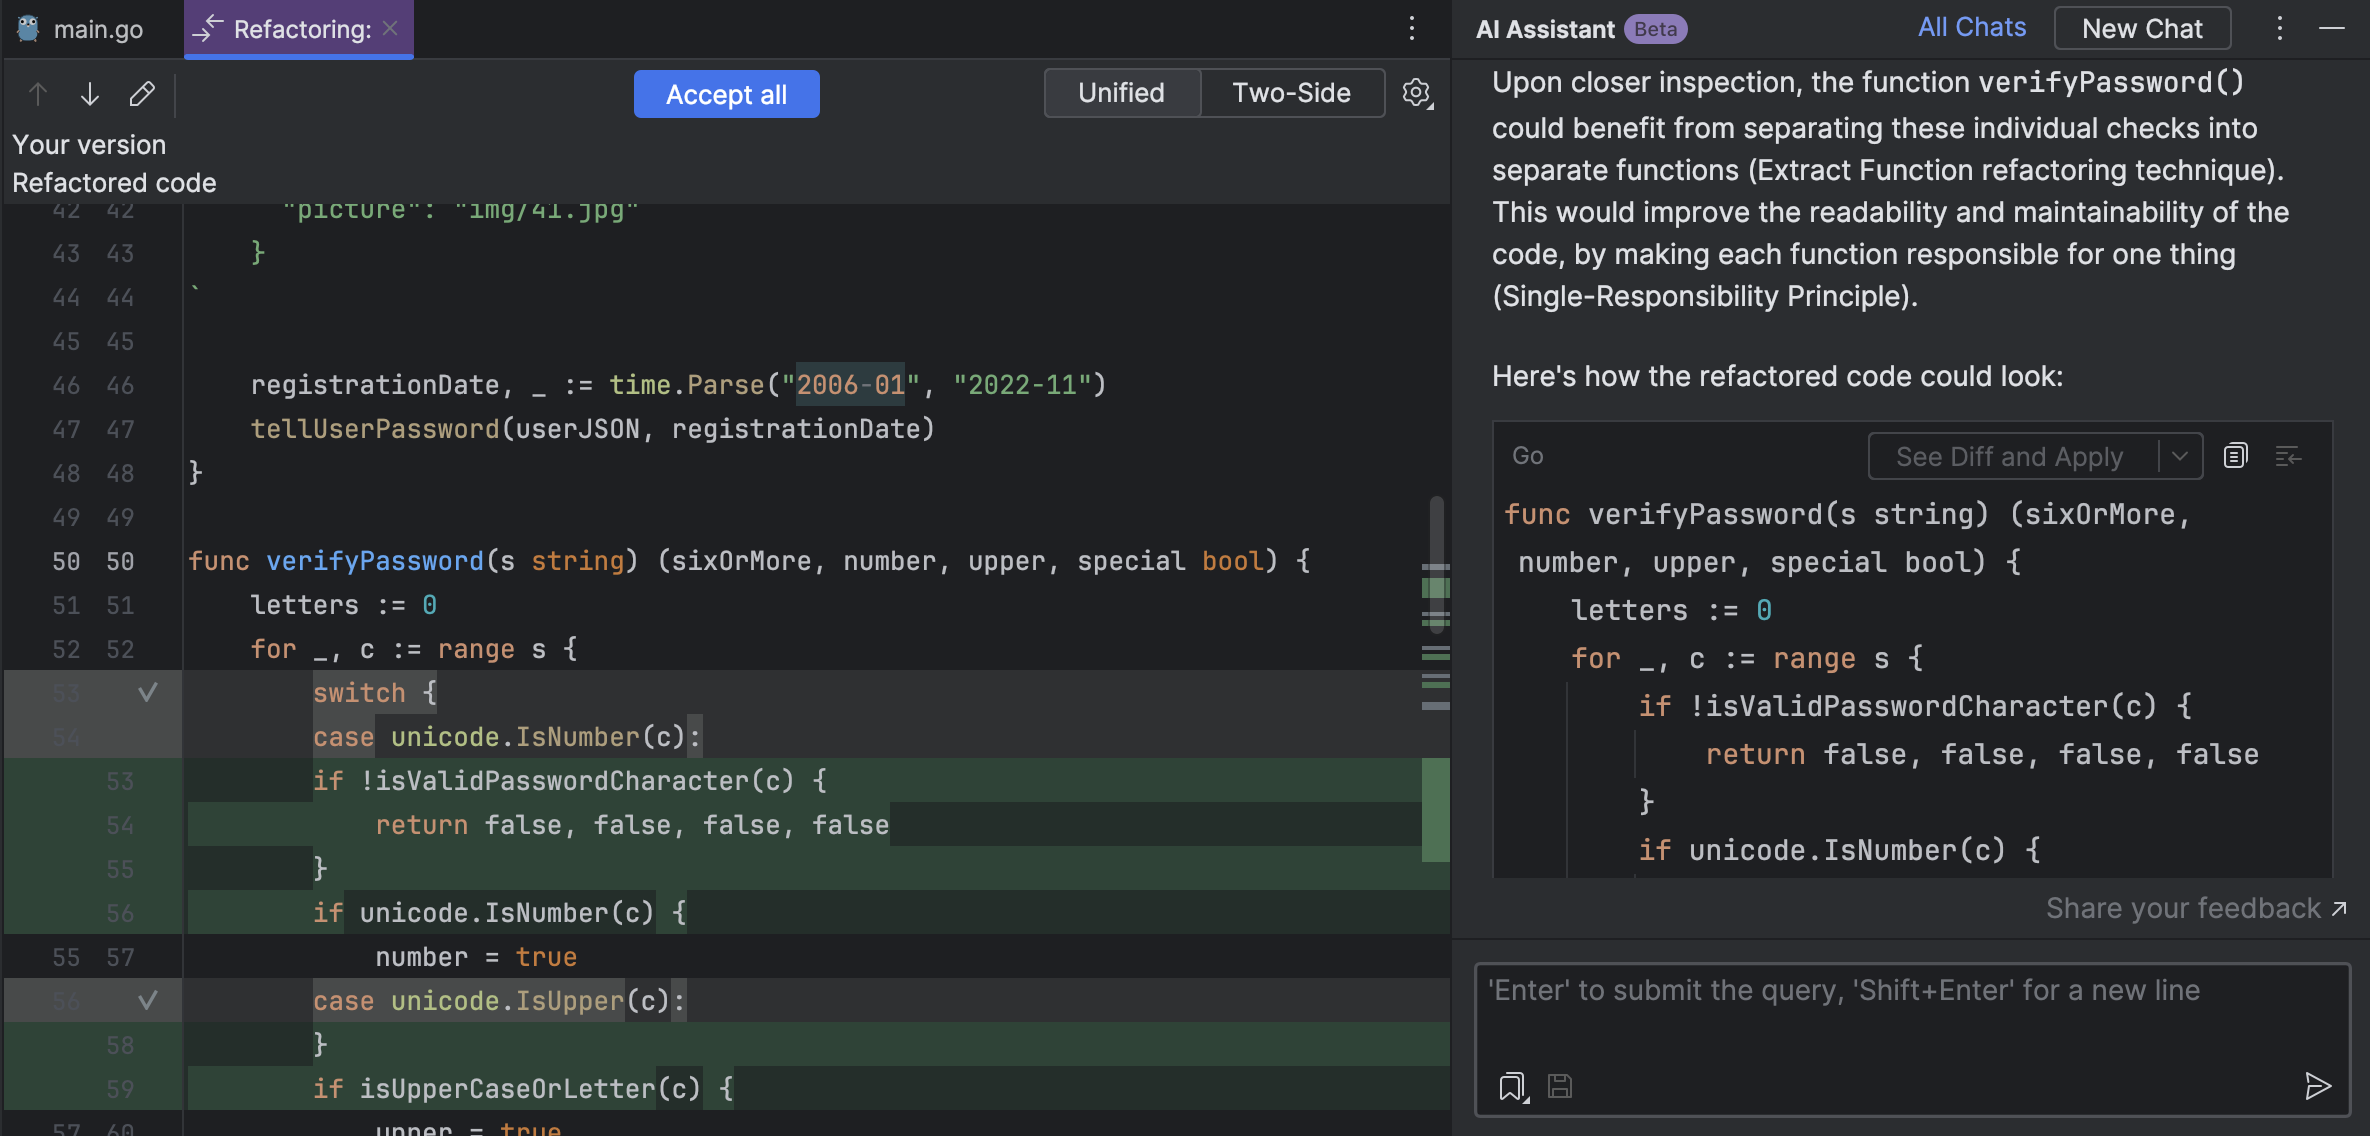Insert the code snippet at caret
This screenshot has height=1136, width=2370.
(2289, 455)
